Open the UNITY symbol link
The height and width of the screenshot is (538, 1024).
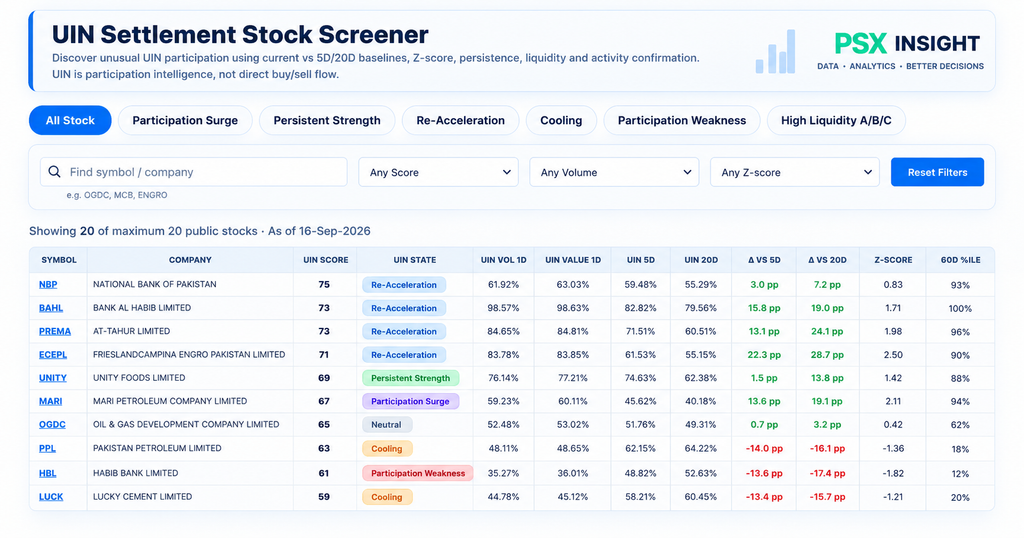tap(53, 378)
